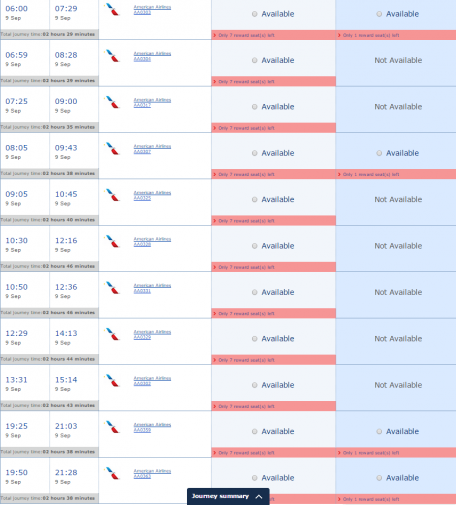Expand the Journey summary panel
The image size is (456, 505).
259,497
